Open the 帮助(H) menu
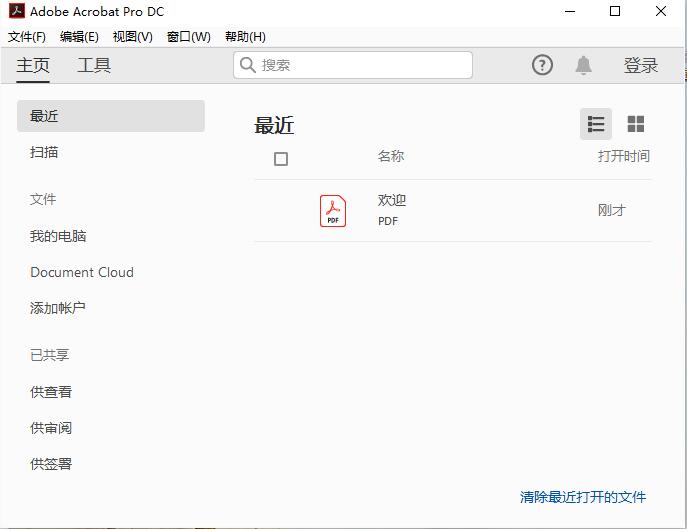Viewport: 687px width, 529px height. [245, 37]
